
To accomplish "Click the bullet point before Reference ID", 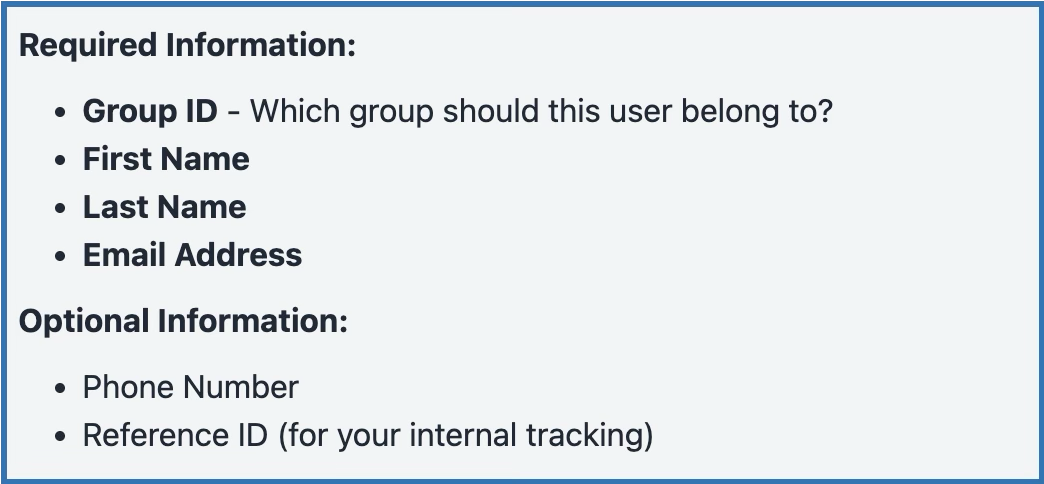I will tap(63, 436).
